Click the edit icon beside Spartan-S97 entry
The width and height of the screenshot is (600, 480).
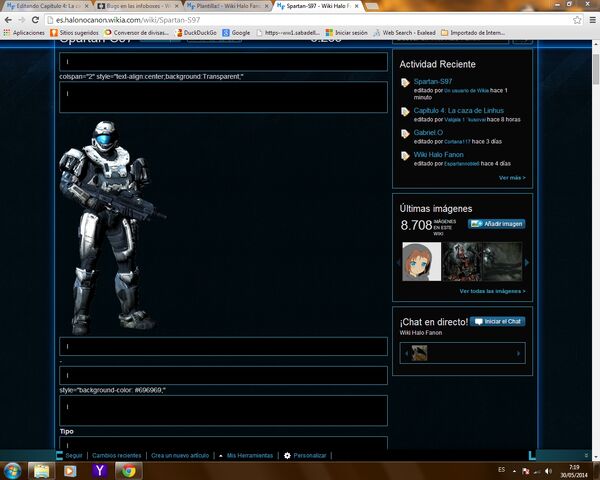coord(405,83)
